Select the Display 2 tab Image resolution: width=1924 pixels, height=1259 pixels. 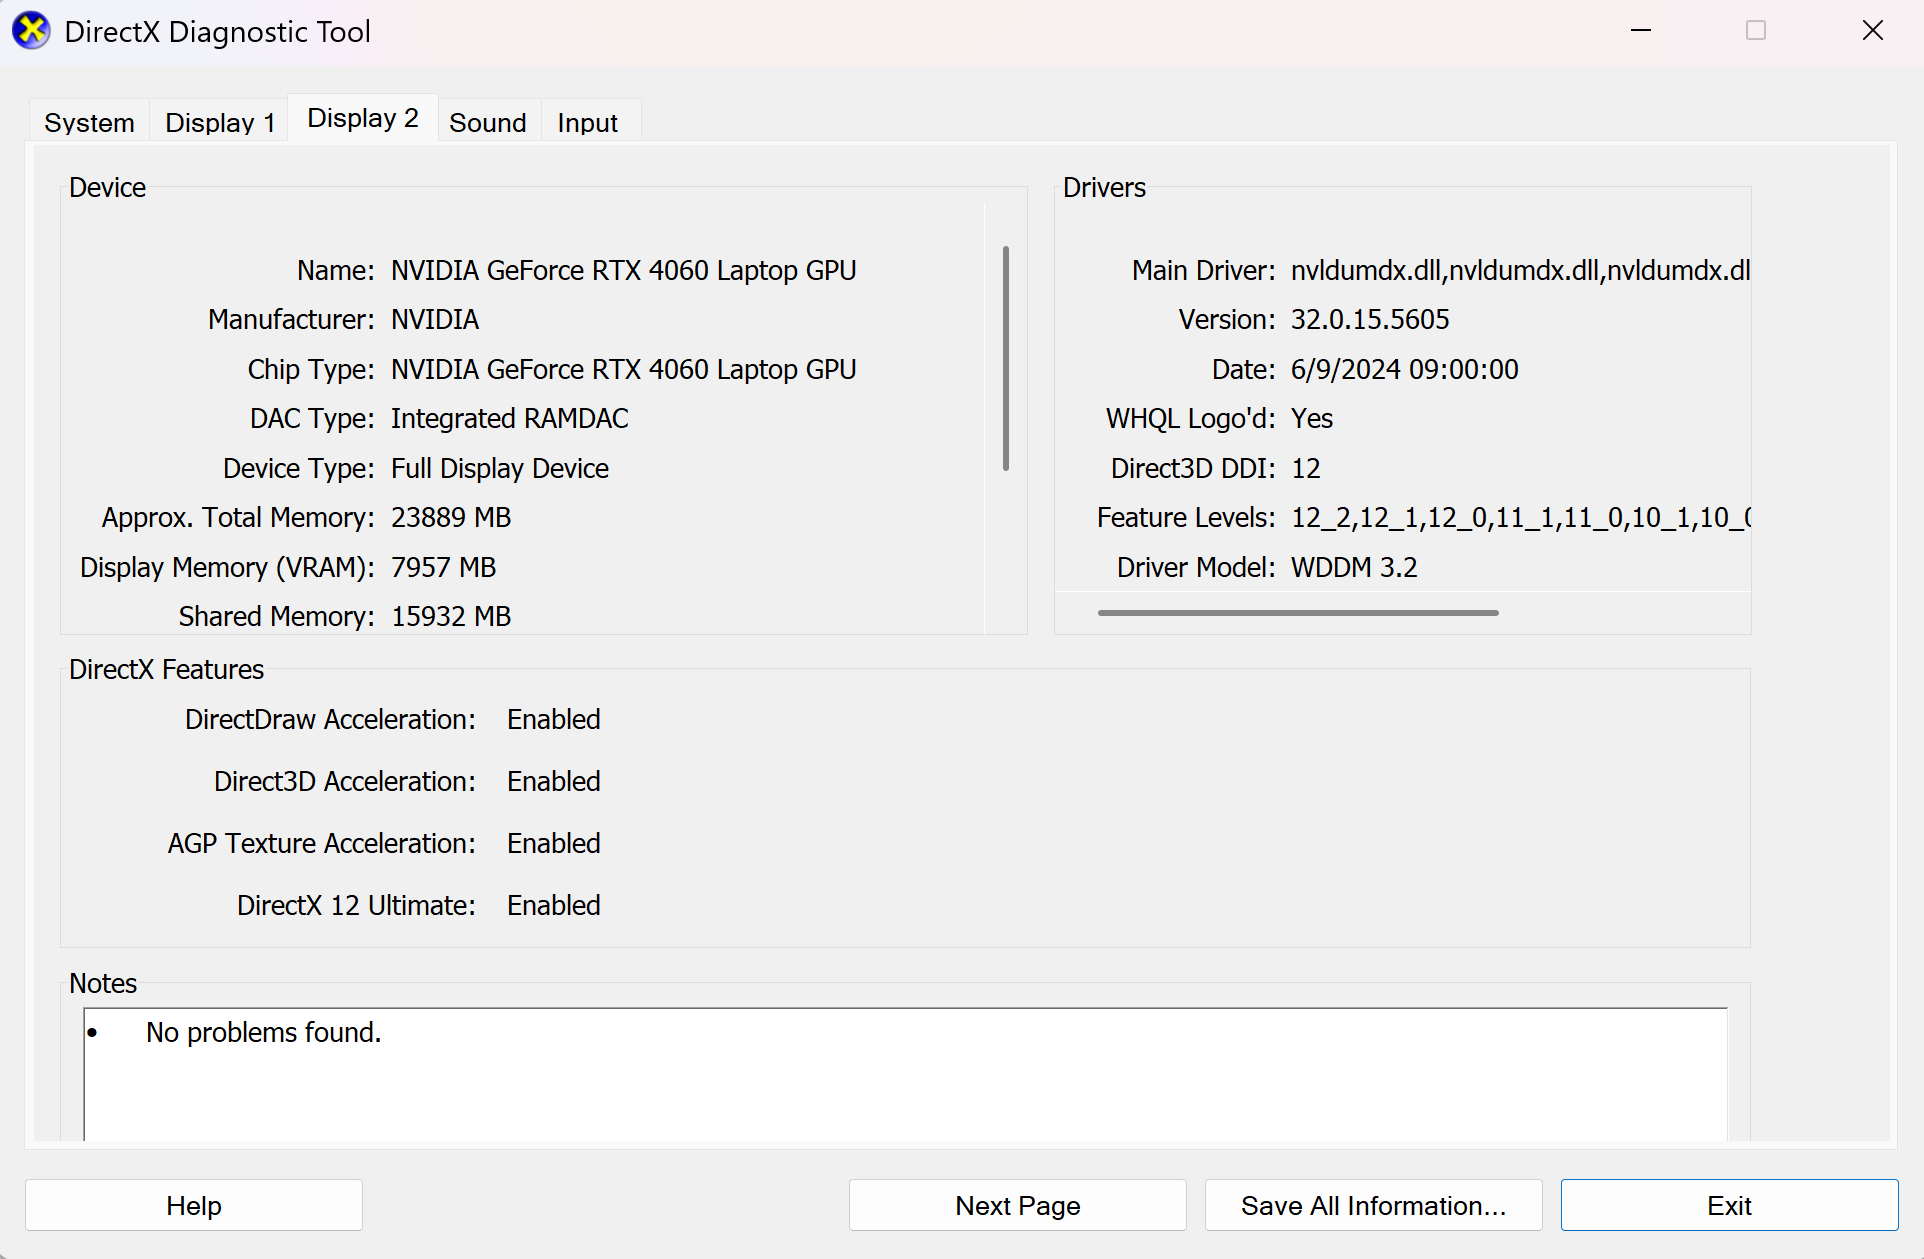(362, 118)
